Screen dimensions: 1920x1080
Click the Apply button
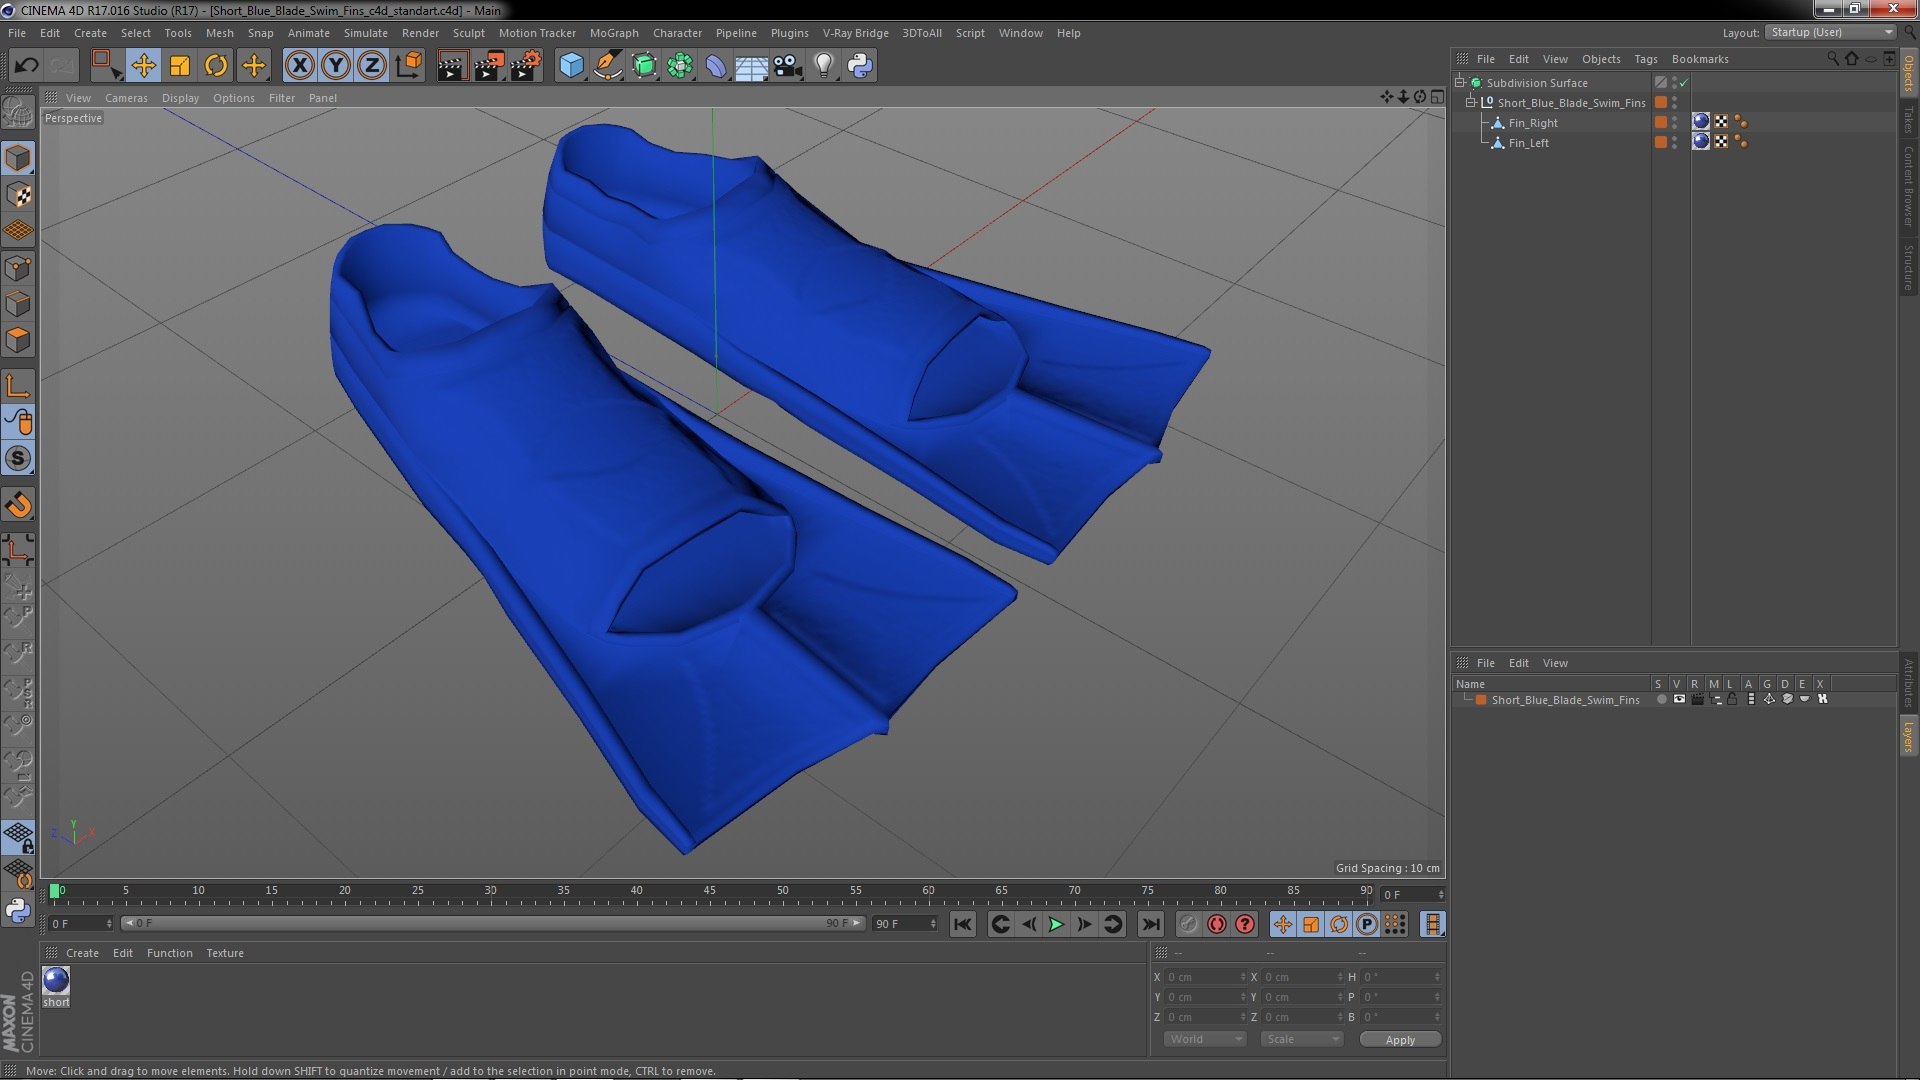1399,1039
